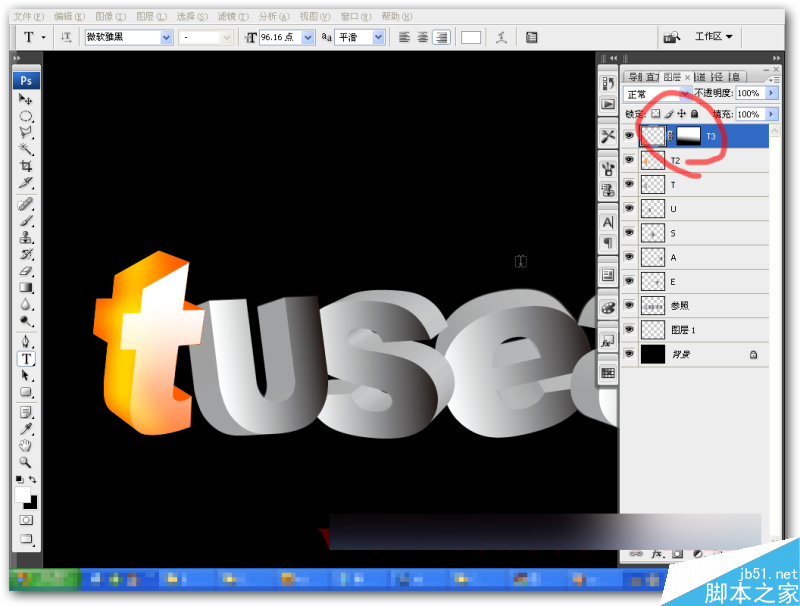Select the Clone Stamp tool
This screenshot has height=606, width=800.
point(26,238)
